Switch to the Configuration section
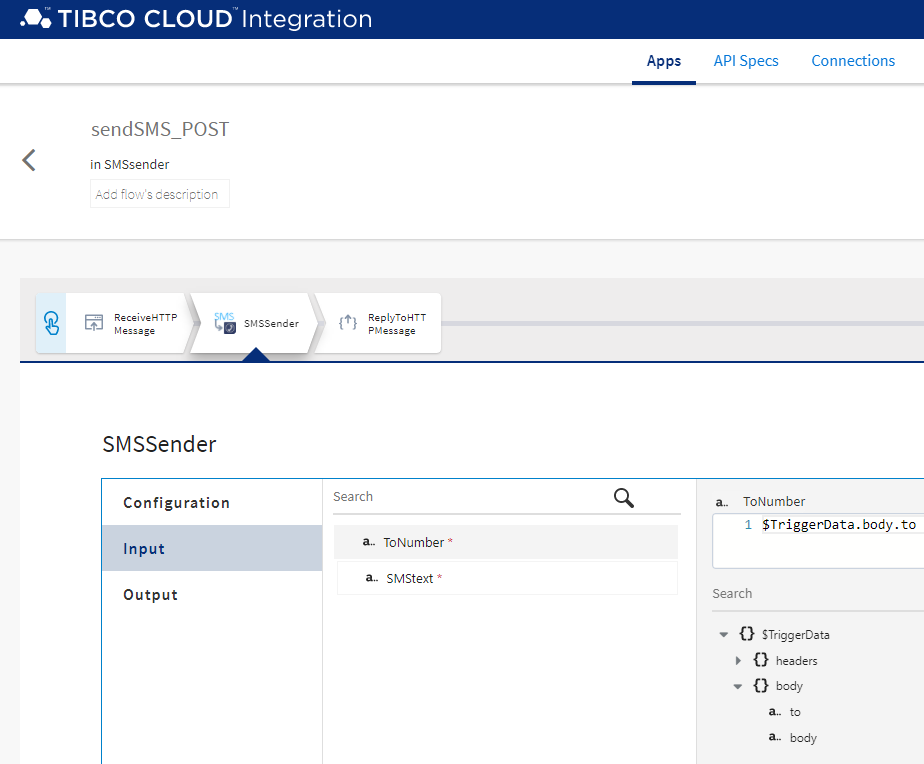Screen dimensions: 924x764 tap(212, 503)
